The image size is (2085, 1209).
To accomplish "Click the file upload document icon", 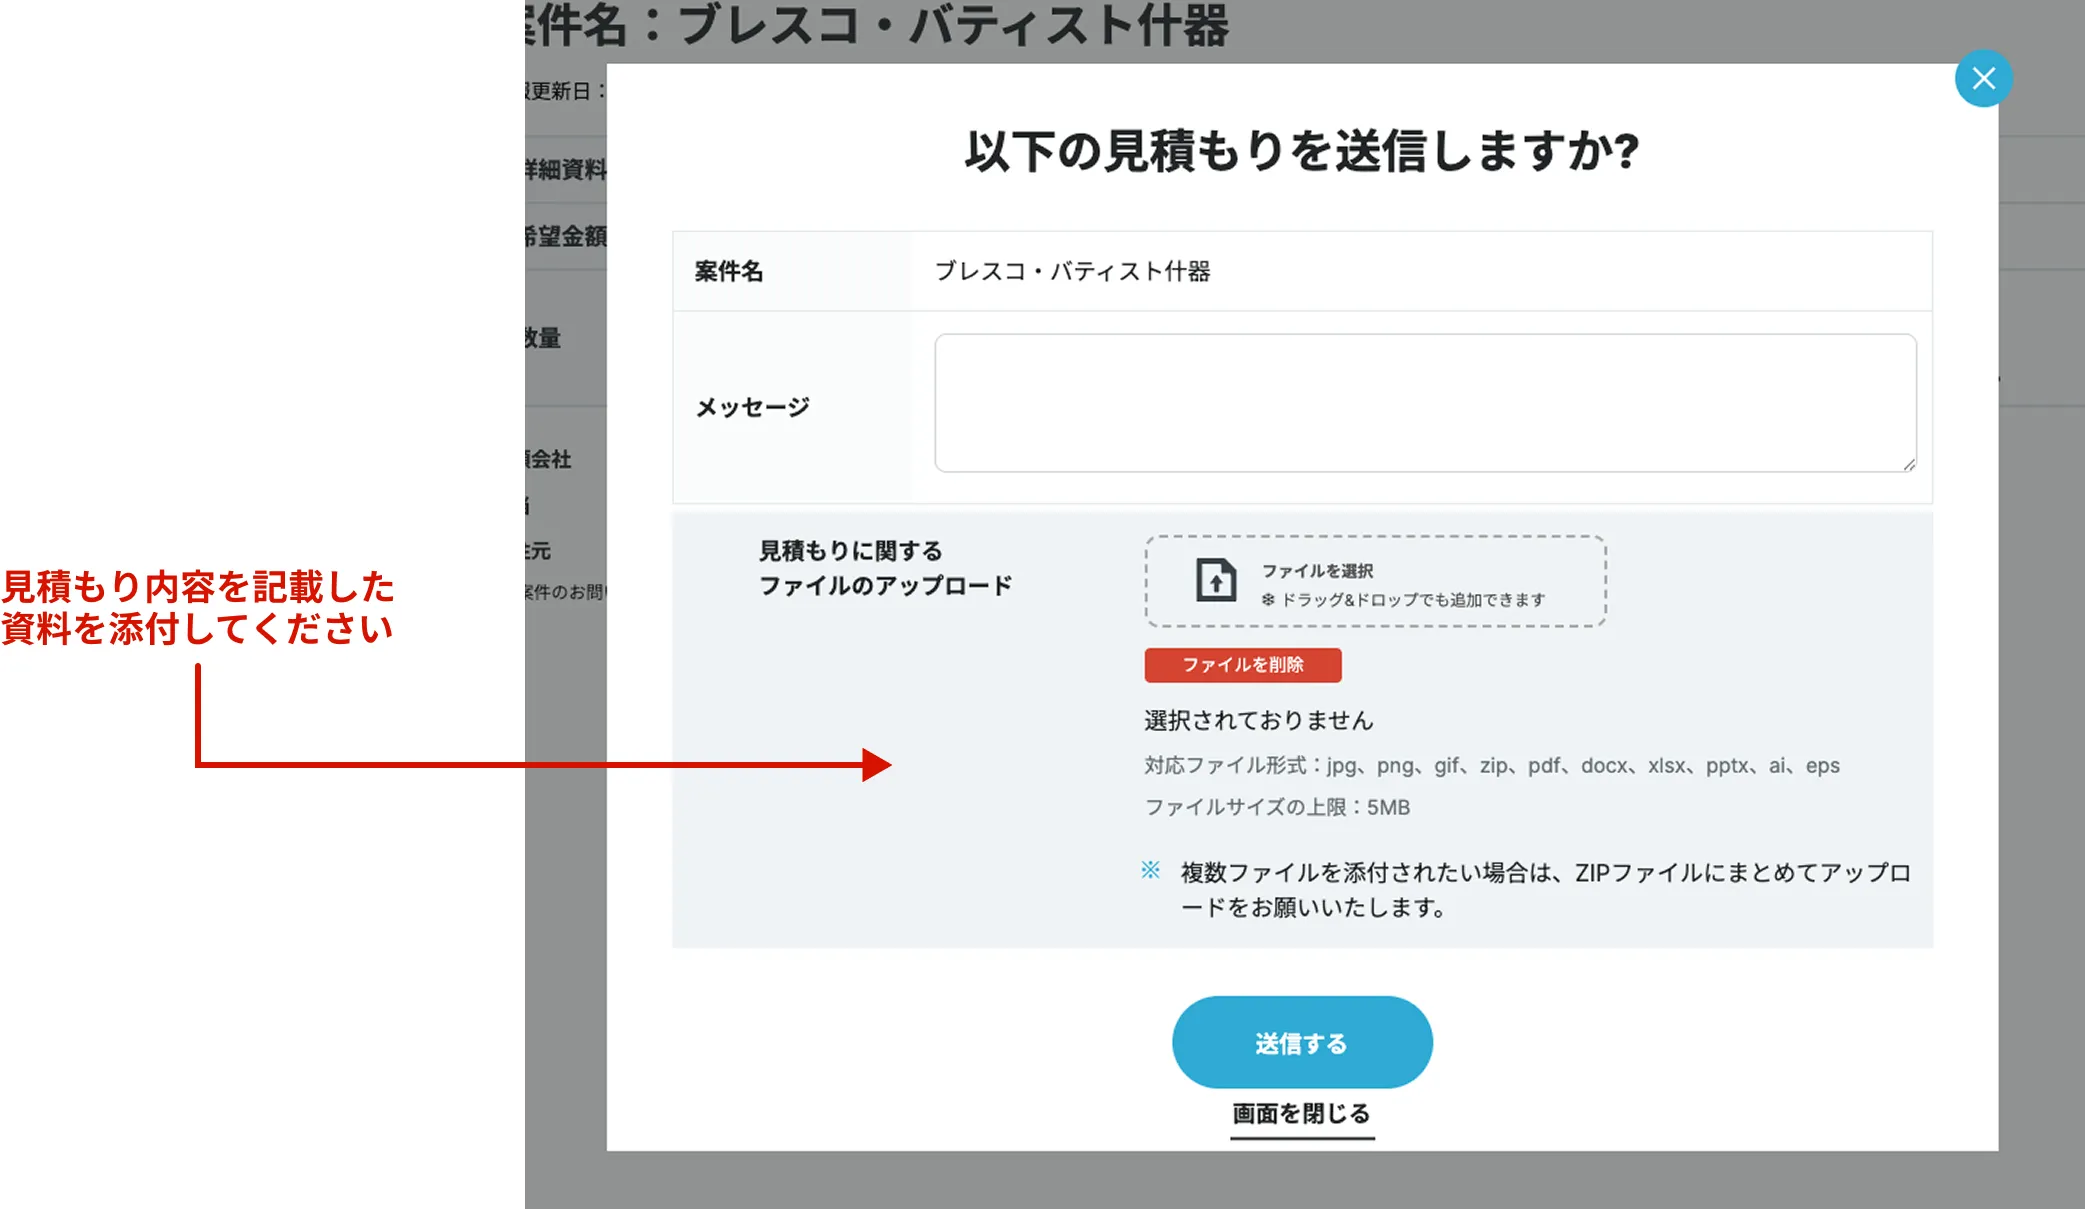I will 1216,580.
